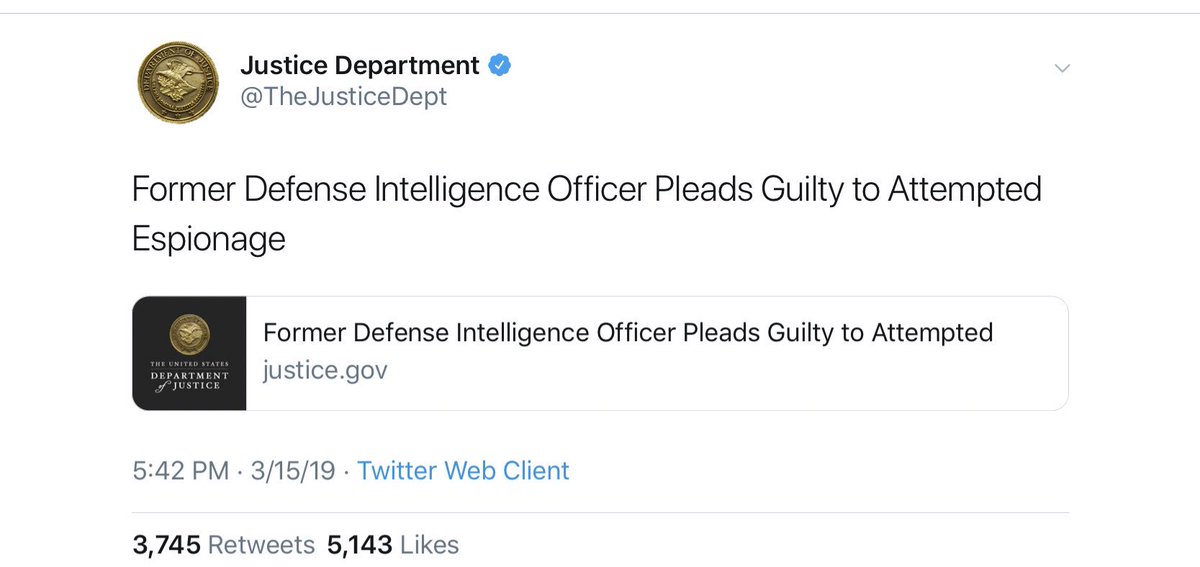This screenshot has height=567, width=1200.
Task: Visit the @TheJusticeDept handle
Action: coord(343,97)
